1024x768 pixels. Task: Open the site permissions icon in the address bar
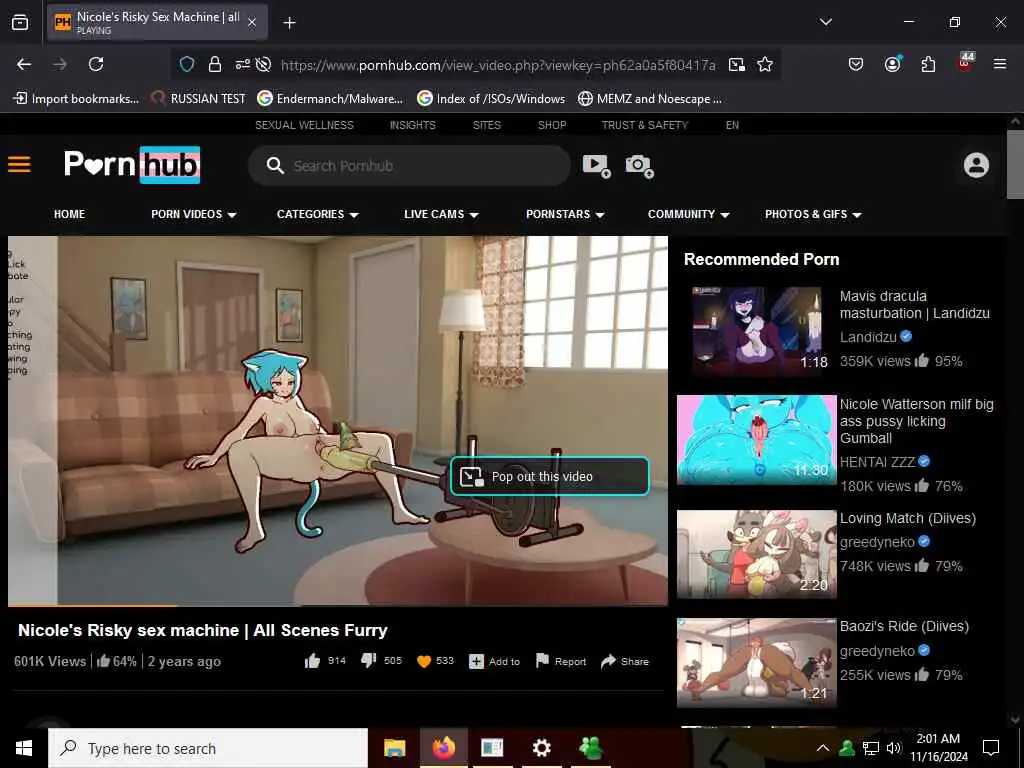click(x=242, y=64)
